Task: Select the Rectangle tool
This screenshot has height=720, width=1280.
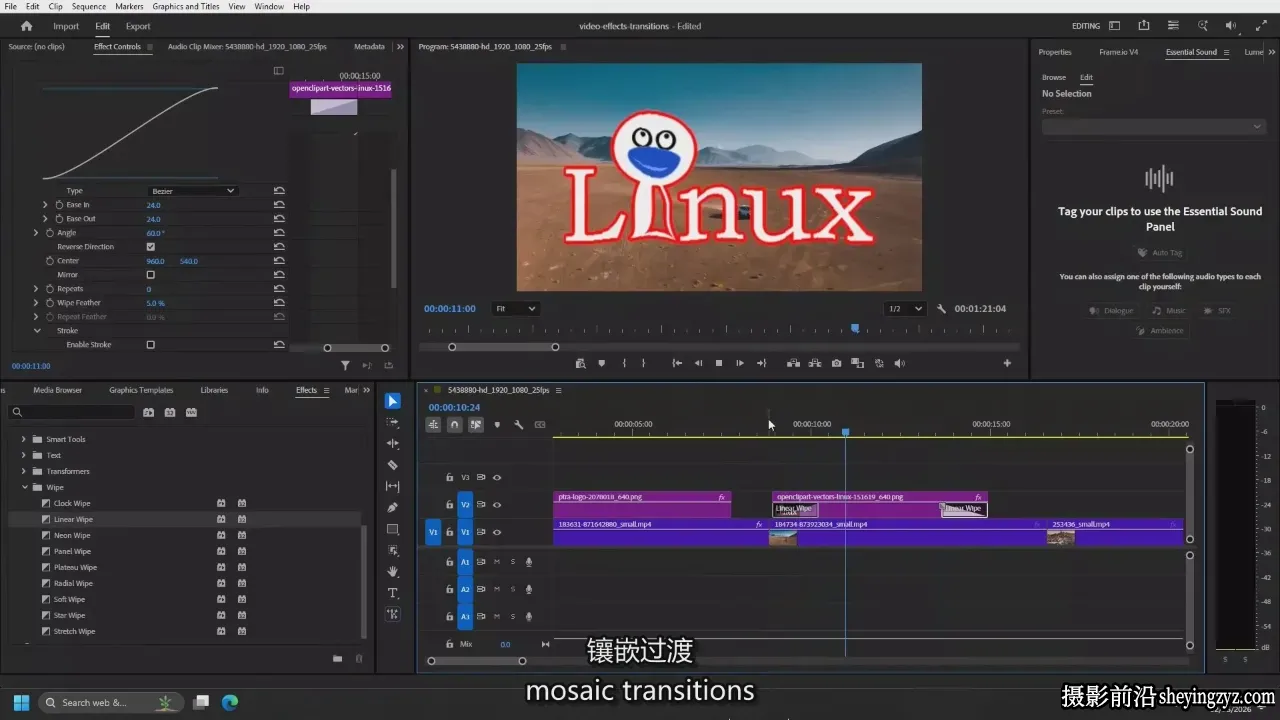Action: click(x=392, y=529)
